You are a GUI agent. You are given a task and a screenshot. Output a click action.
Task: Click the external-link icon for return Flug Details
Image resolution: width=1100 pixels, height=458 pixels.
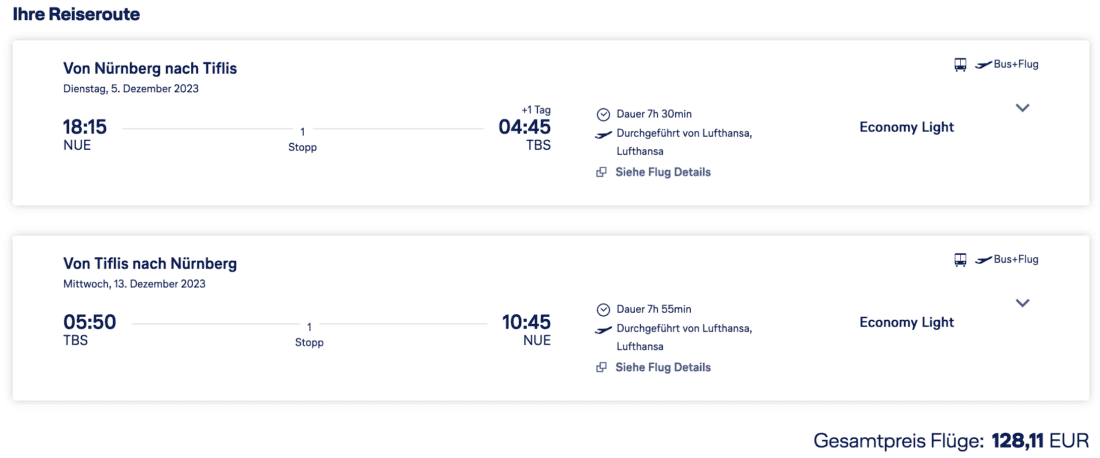click(x=602, y=367)
